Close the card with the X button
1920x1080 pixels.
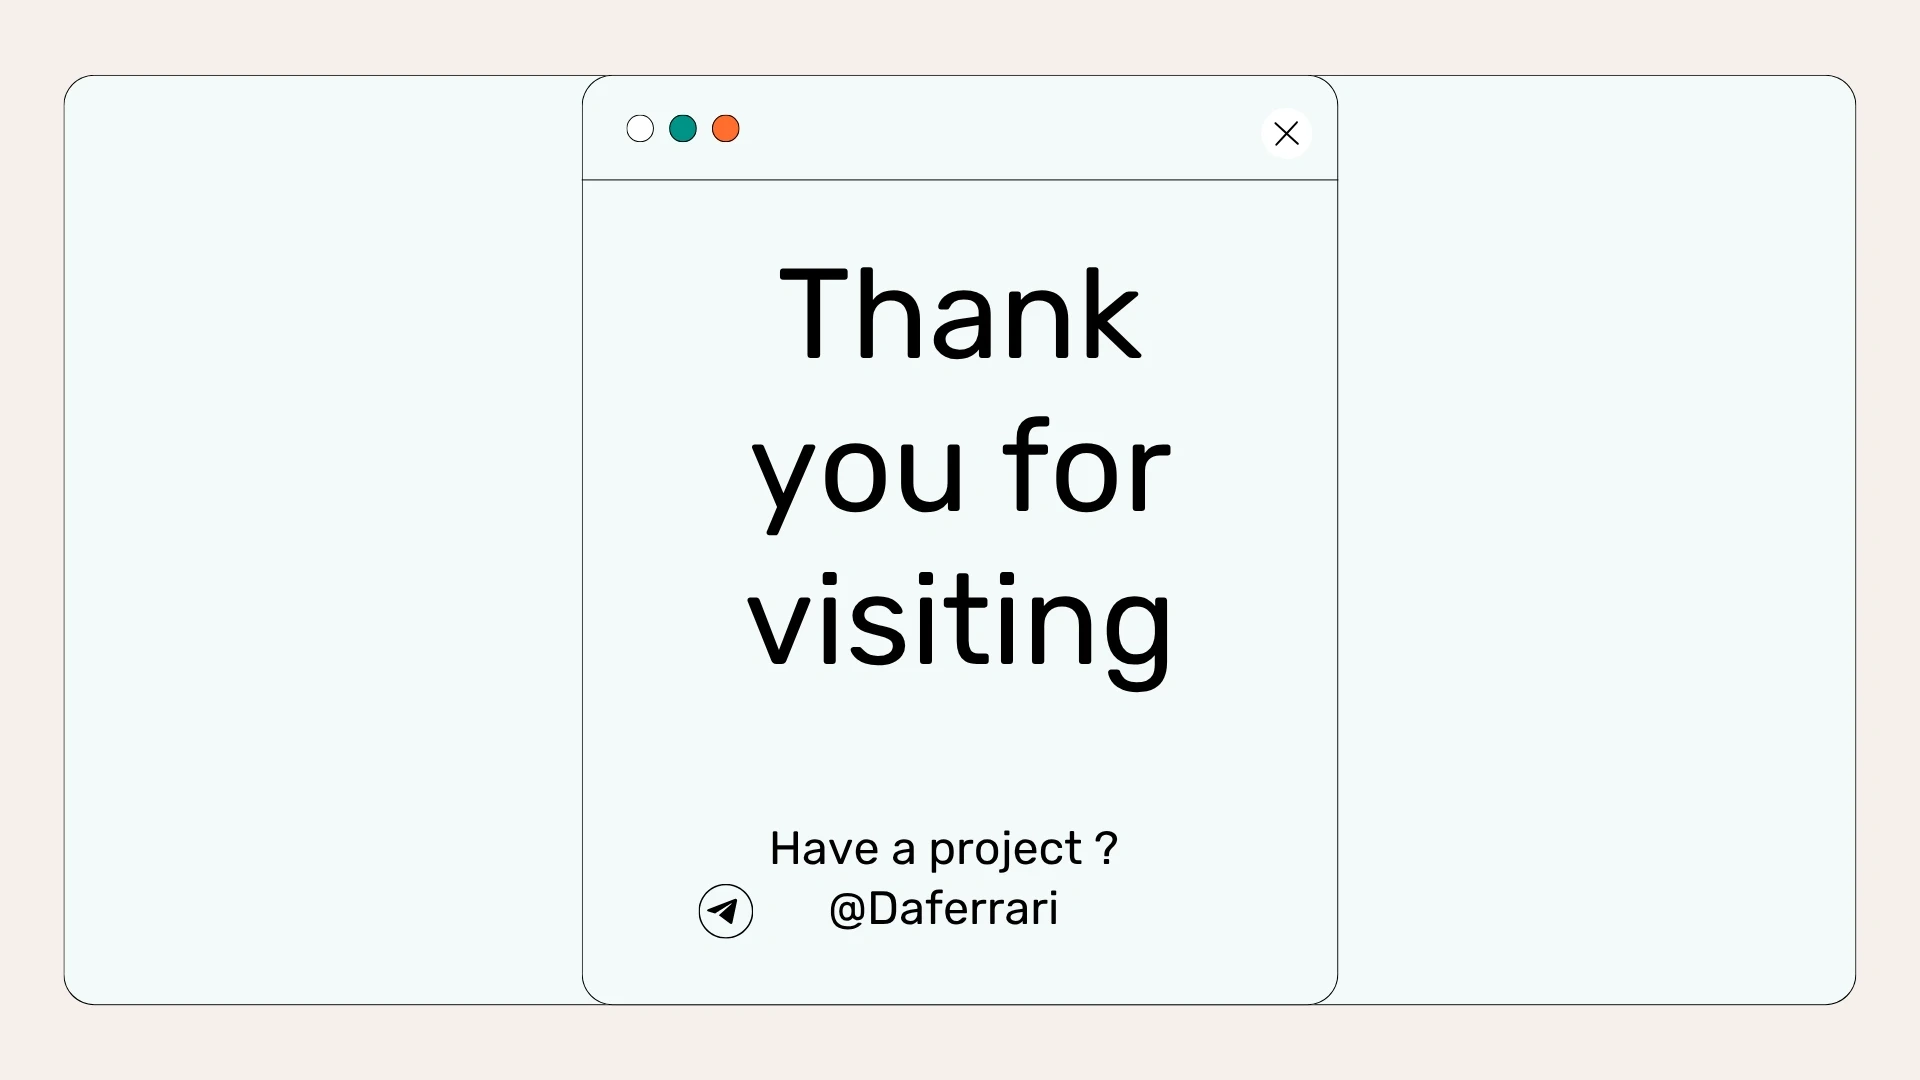pos(1286,133)
